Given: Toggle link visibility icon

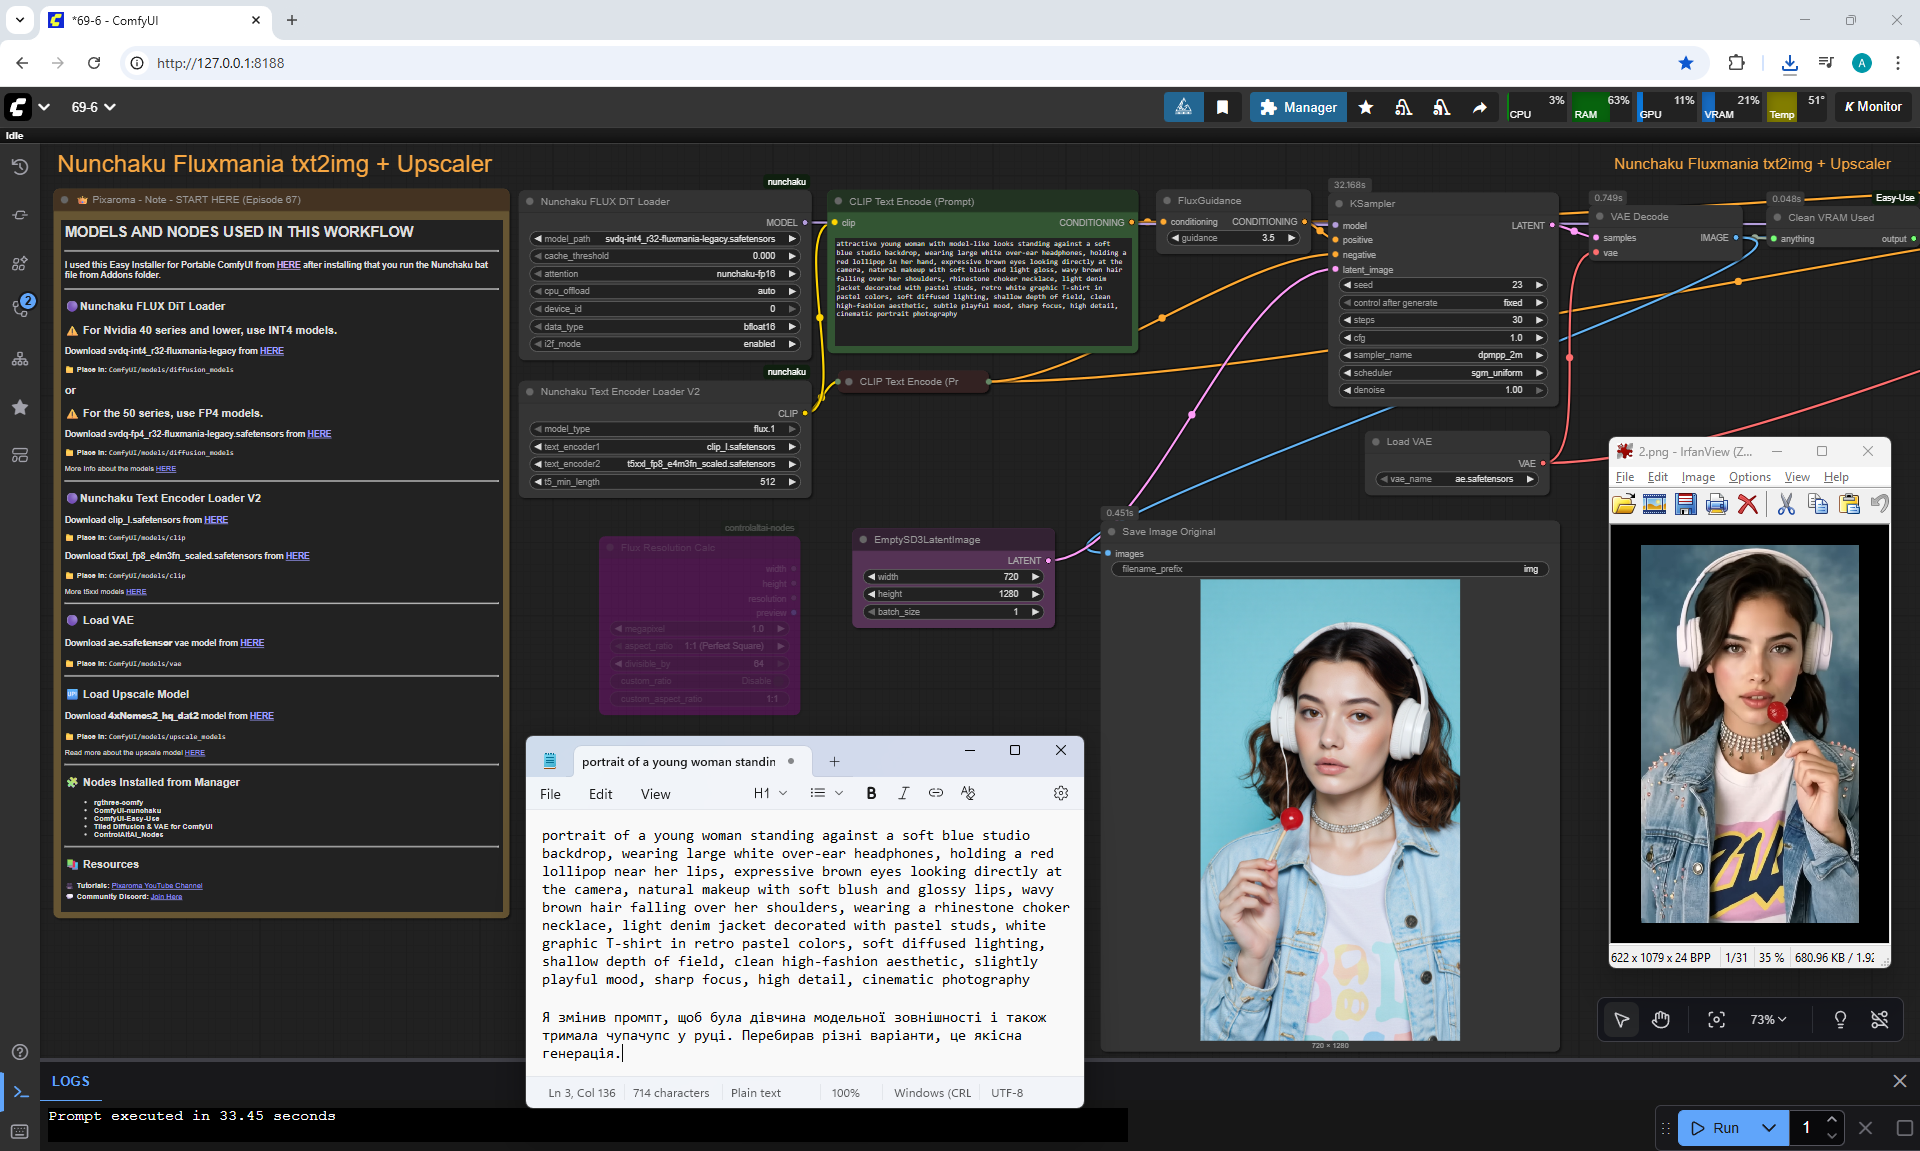Looking at the screenshot, I should 1879,1019.
